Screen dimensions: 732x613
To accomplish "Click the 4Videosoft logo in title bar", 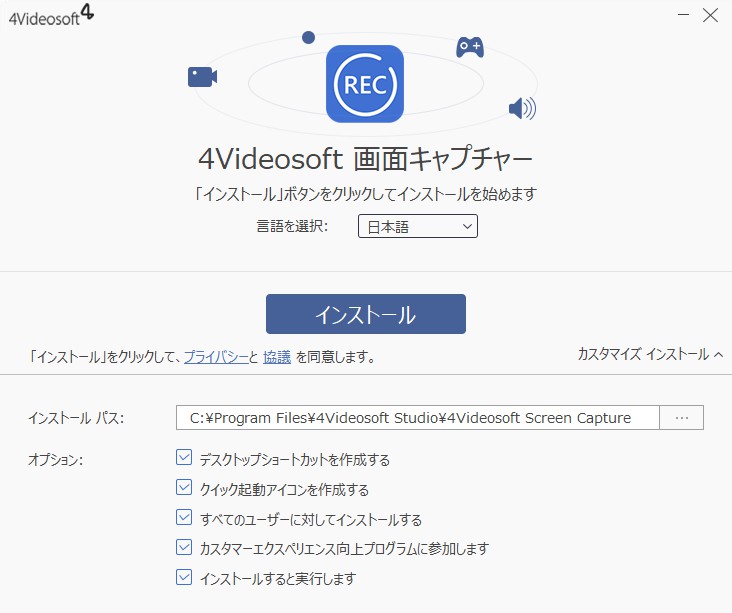I will click(51, 15).
